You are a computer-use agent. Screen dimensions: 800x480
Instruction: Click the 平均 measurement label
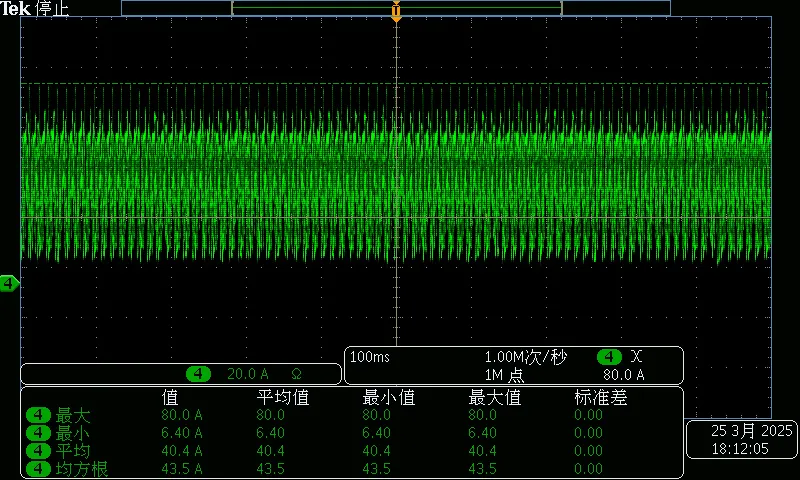point(73,451)
